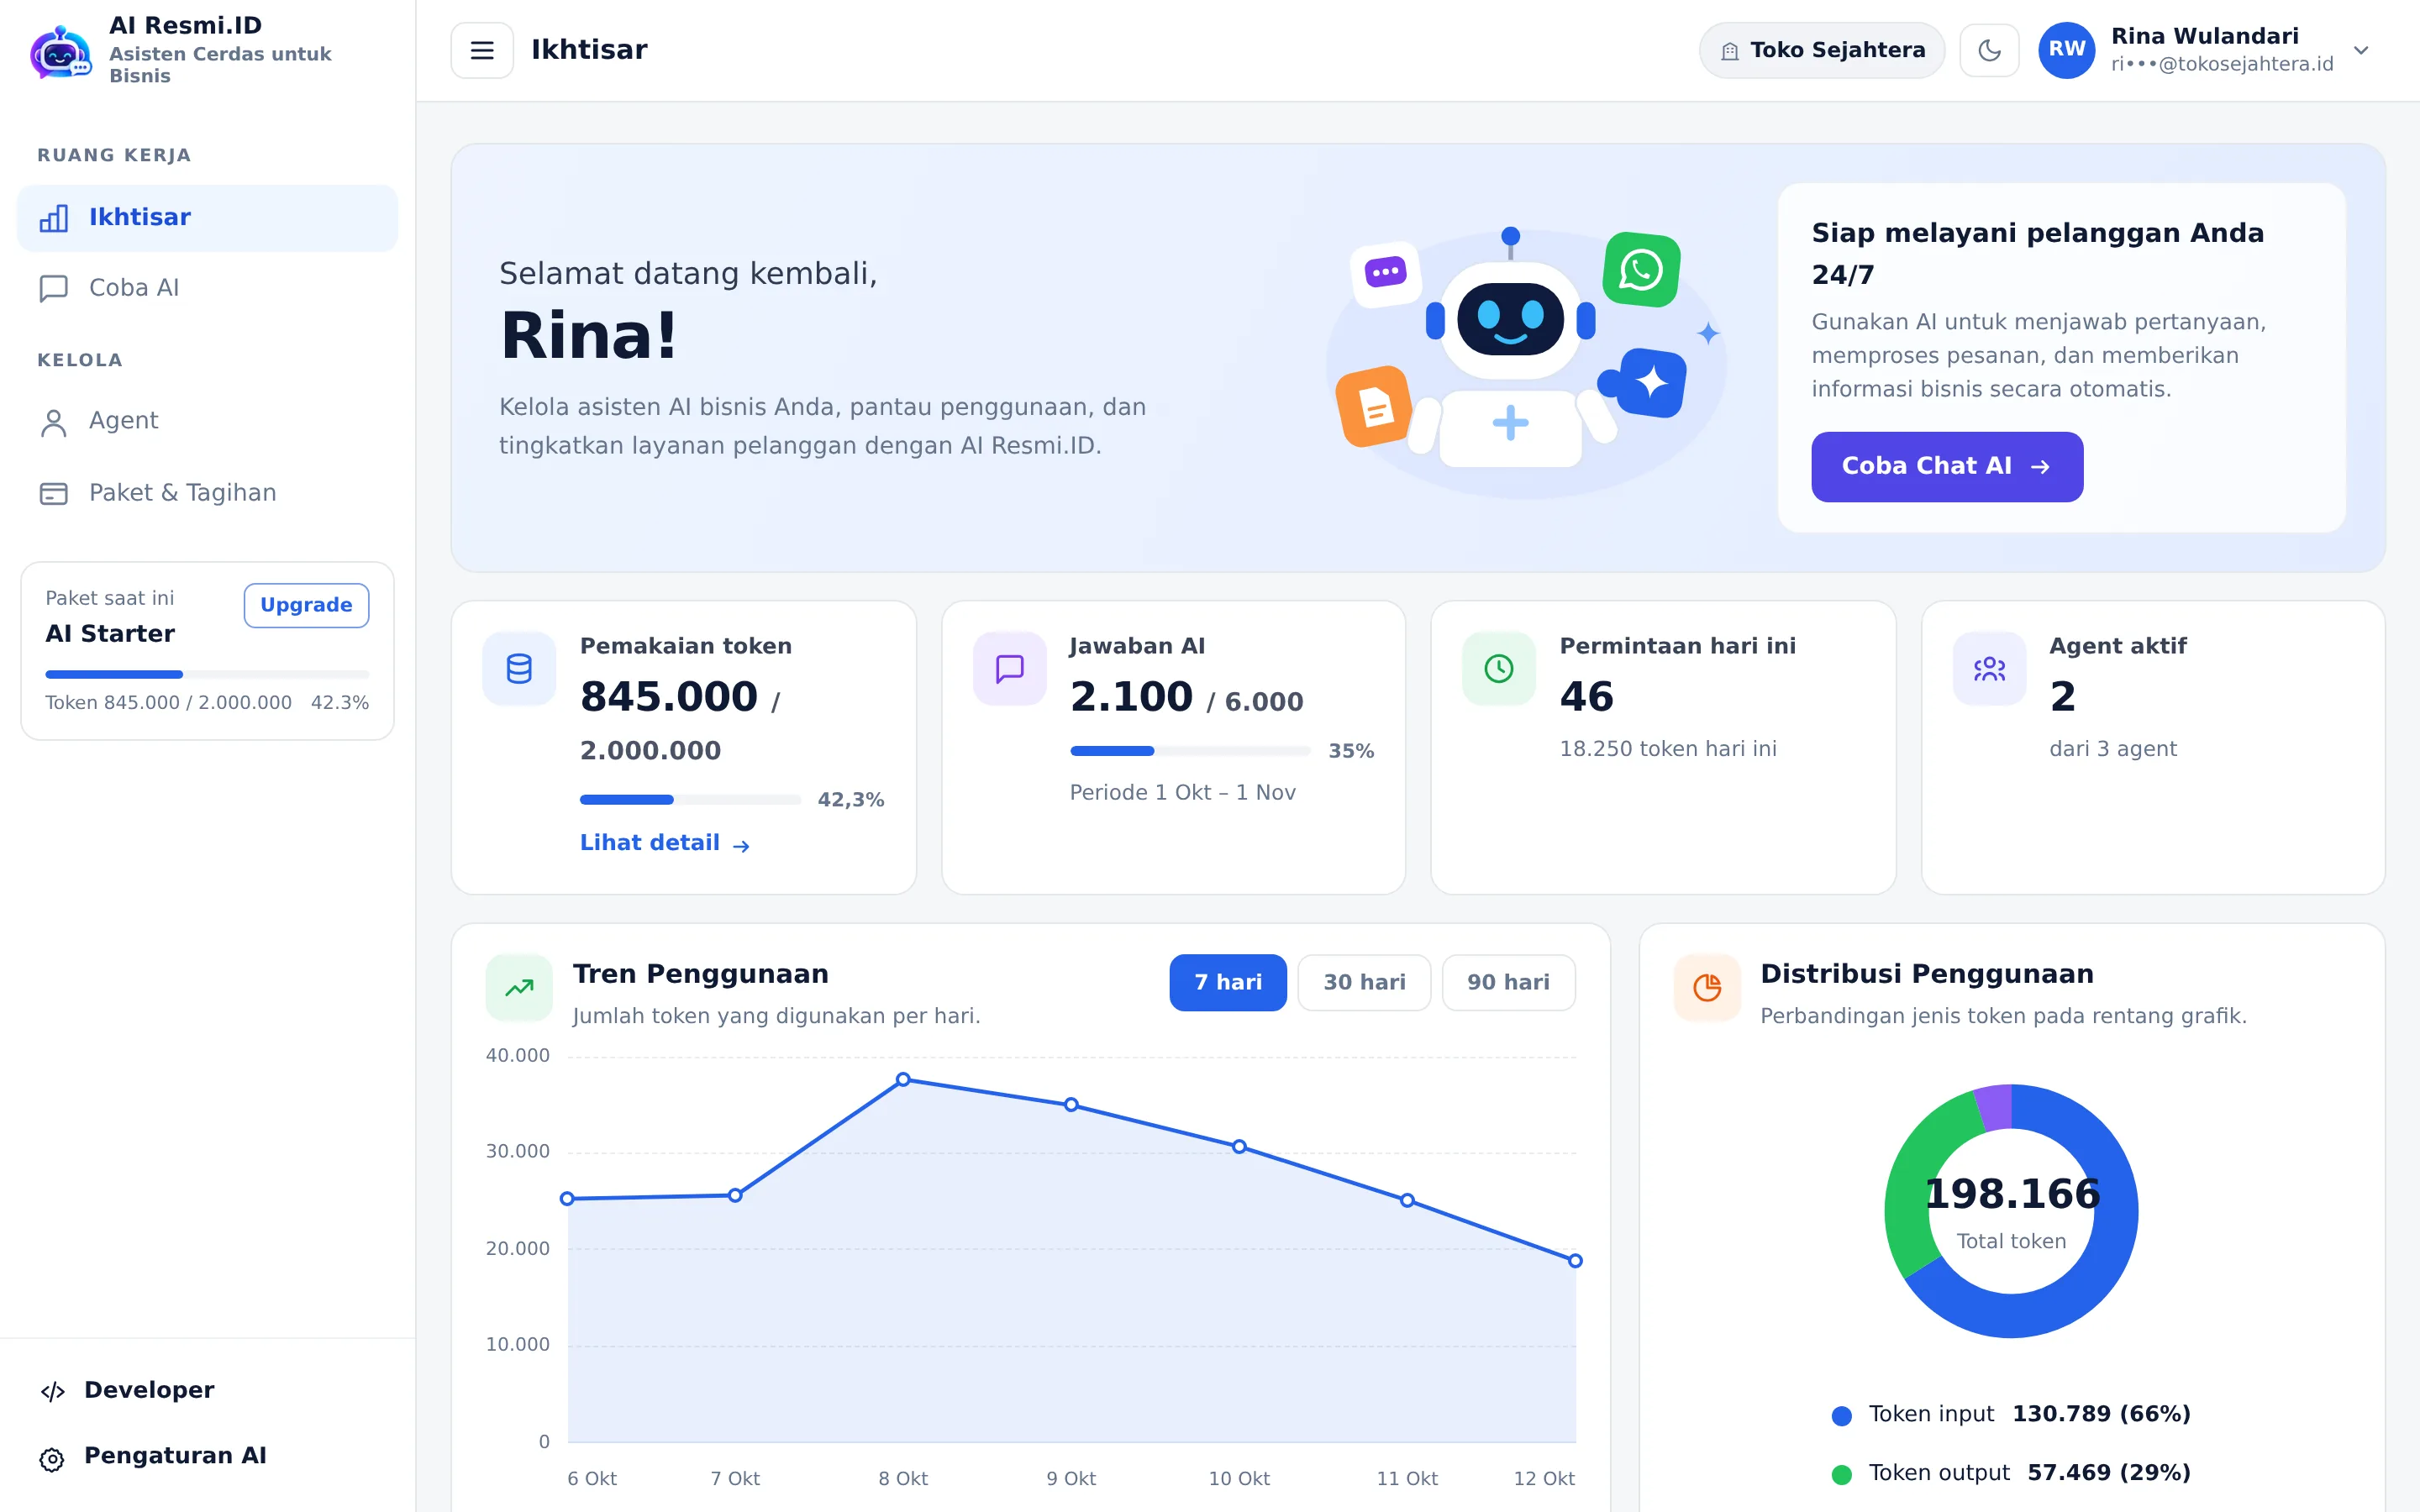Go to Agent in the sidebar
The image size is (2420, 1512).
pos(207,421)
